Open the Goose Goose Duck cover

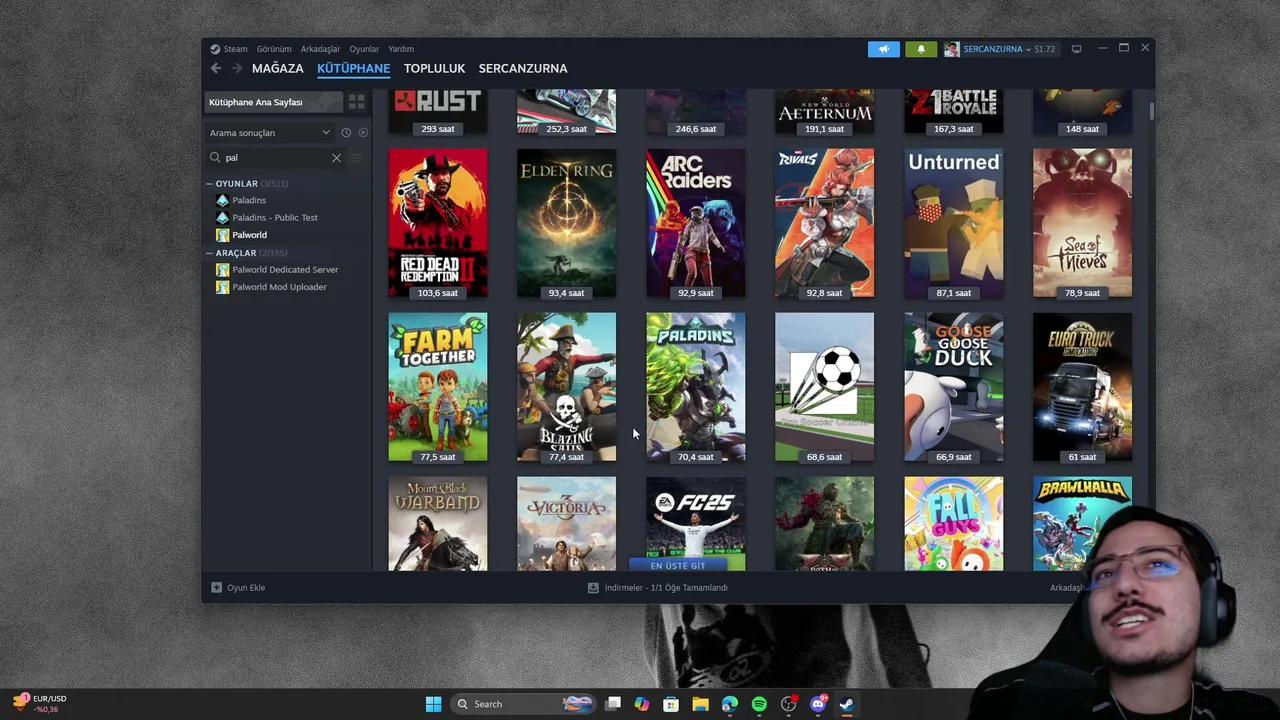pos(954,387)
